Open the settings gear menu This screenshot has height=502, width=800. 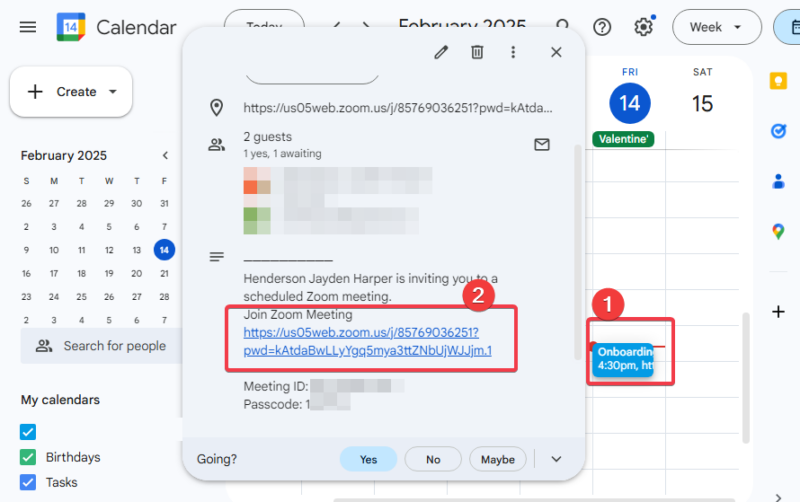pos(643,27)
